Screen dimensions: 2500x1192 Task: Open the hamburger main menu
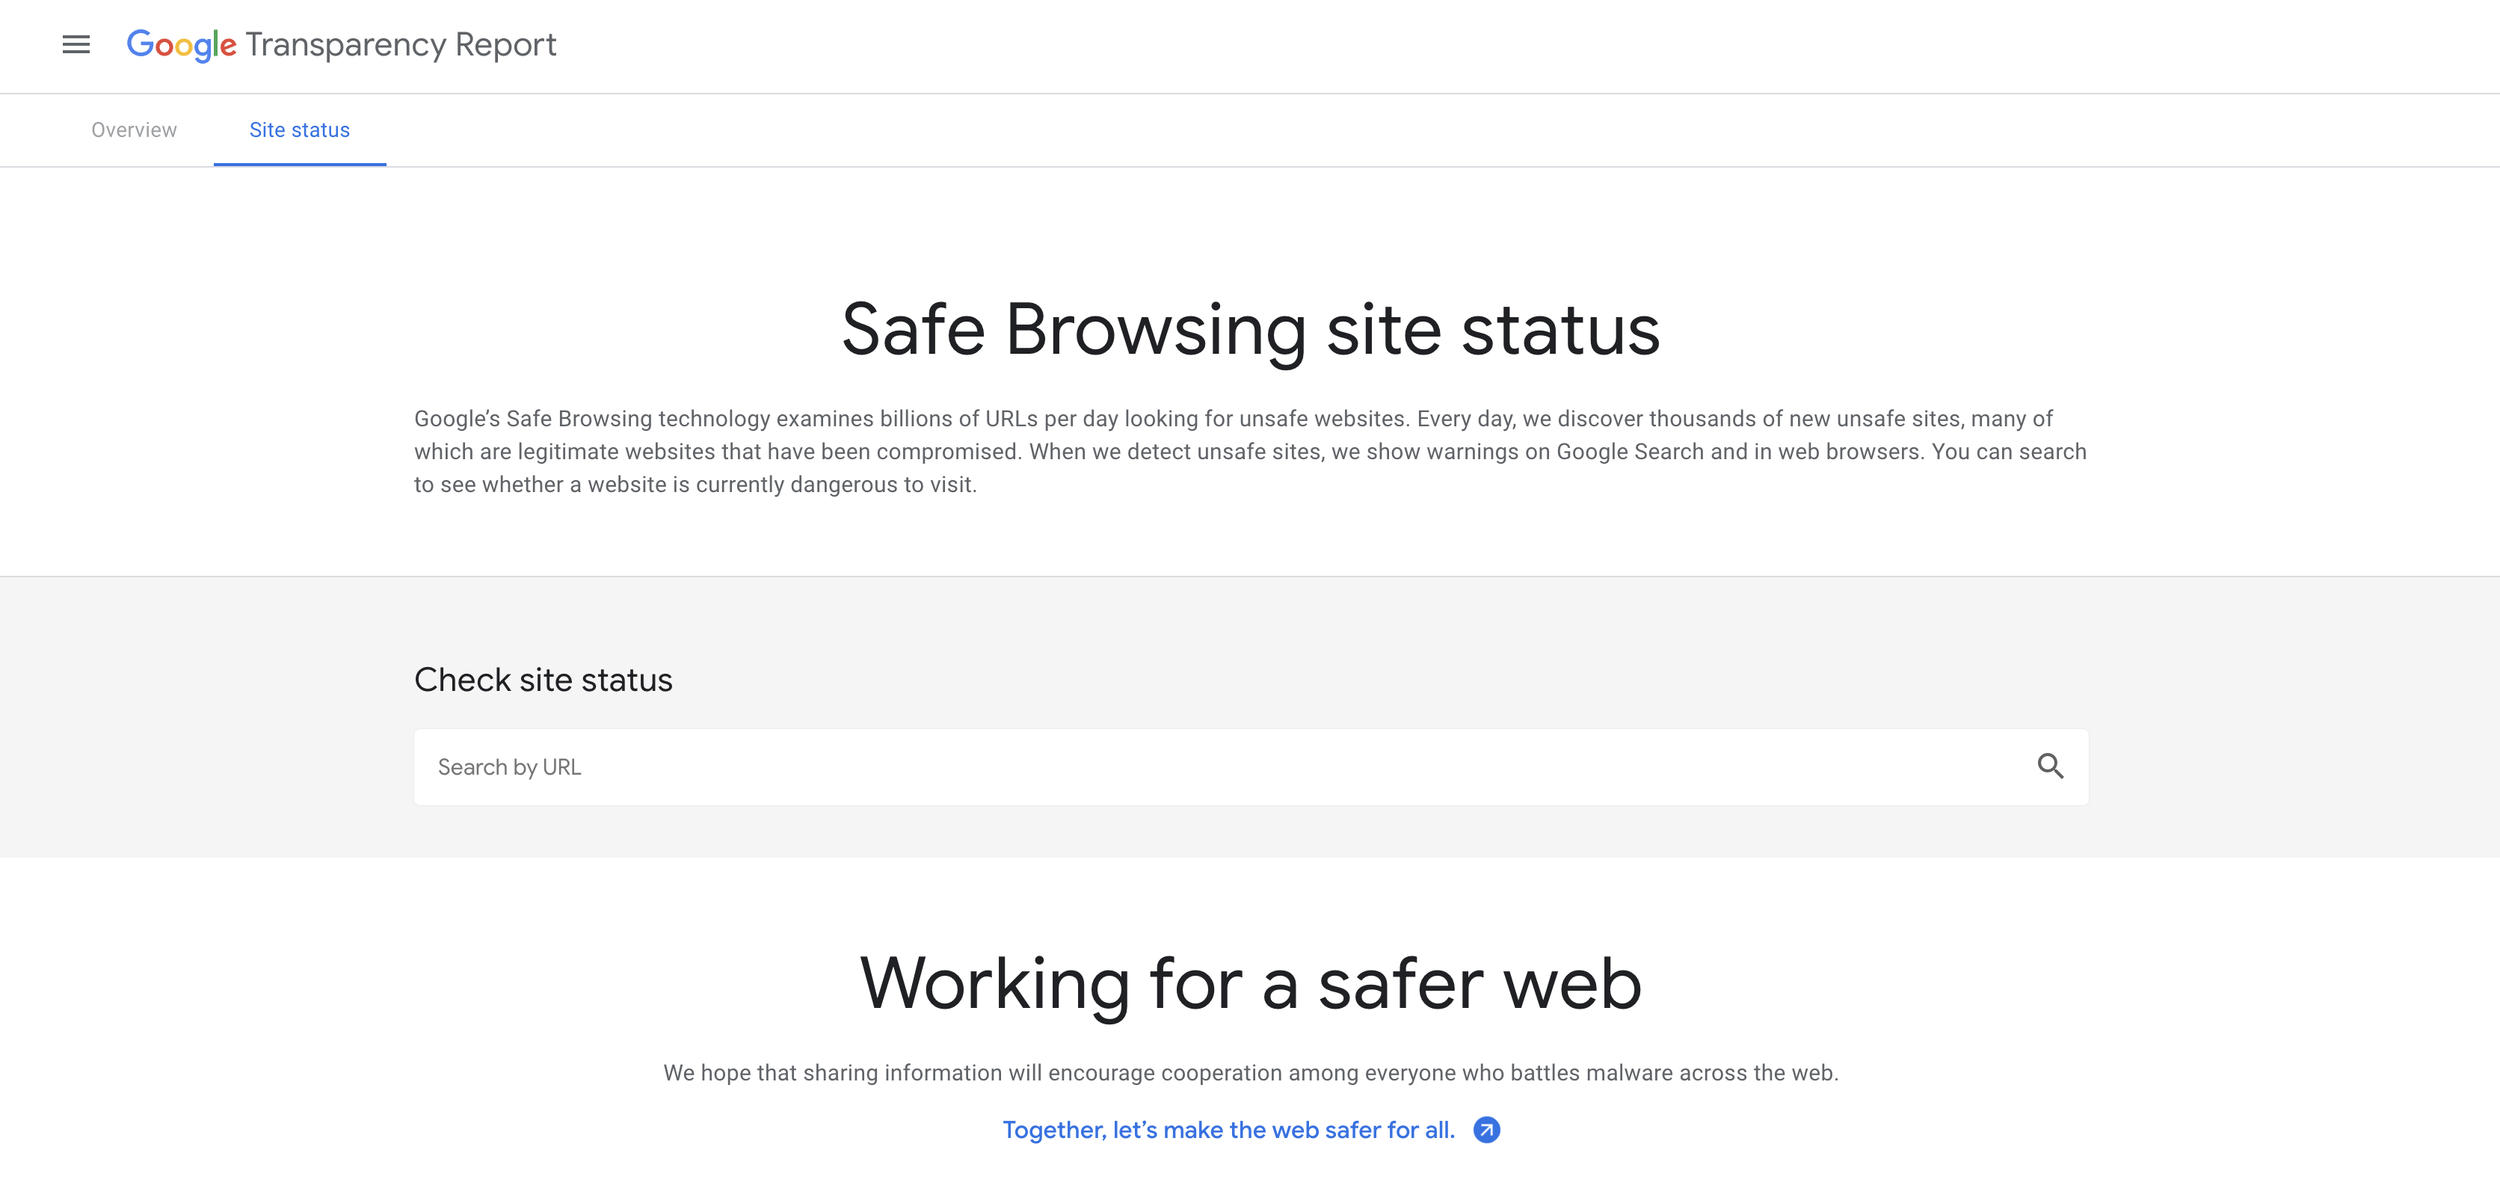click(76, 45)
